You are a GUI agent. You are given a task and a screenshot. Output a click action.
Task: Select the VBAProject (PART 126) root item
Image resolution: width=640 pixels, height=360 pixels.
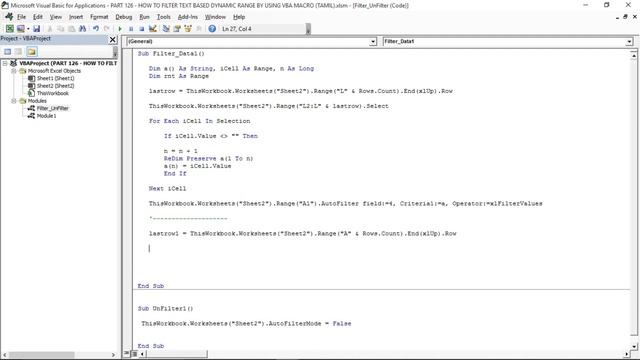(x=68, y=63)
